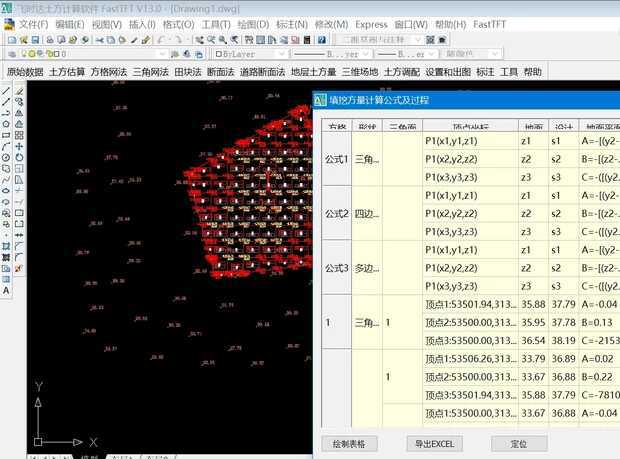Click the Cut scissors icon
Screen dimensions: 620x459
click(x=100, y=40)
